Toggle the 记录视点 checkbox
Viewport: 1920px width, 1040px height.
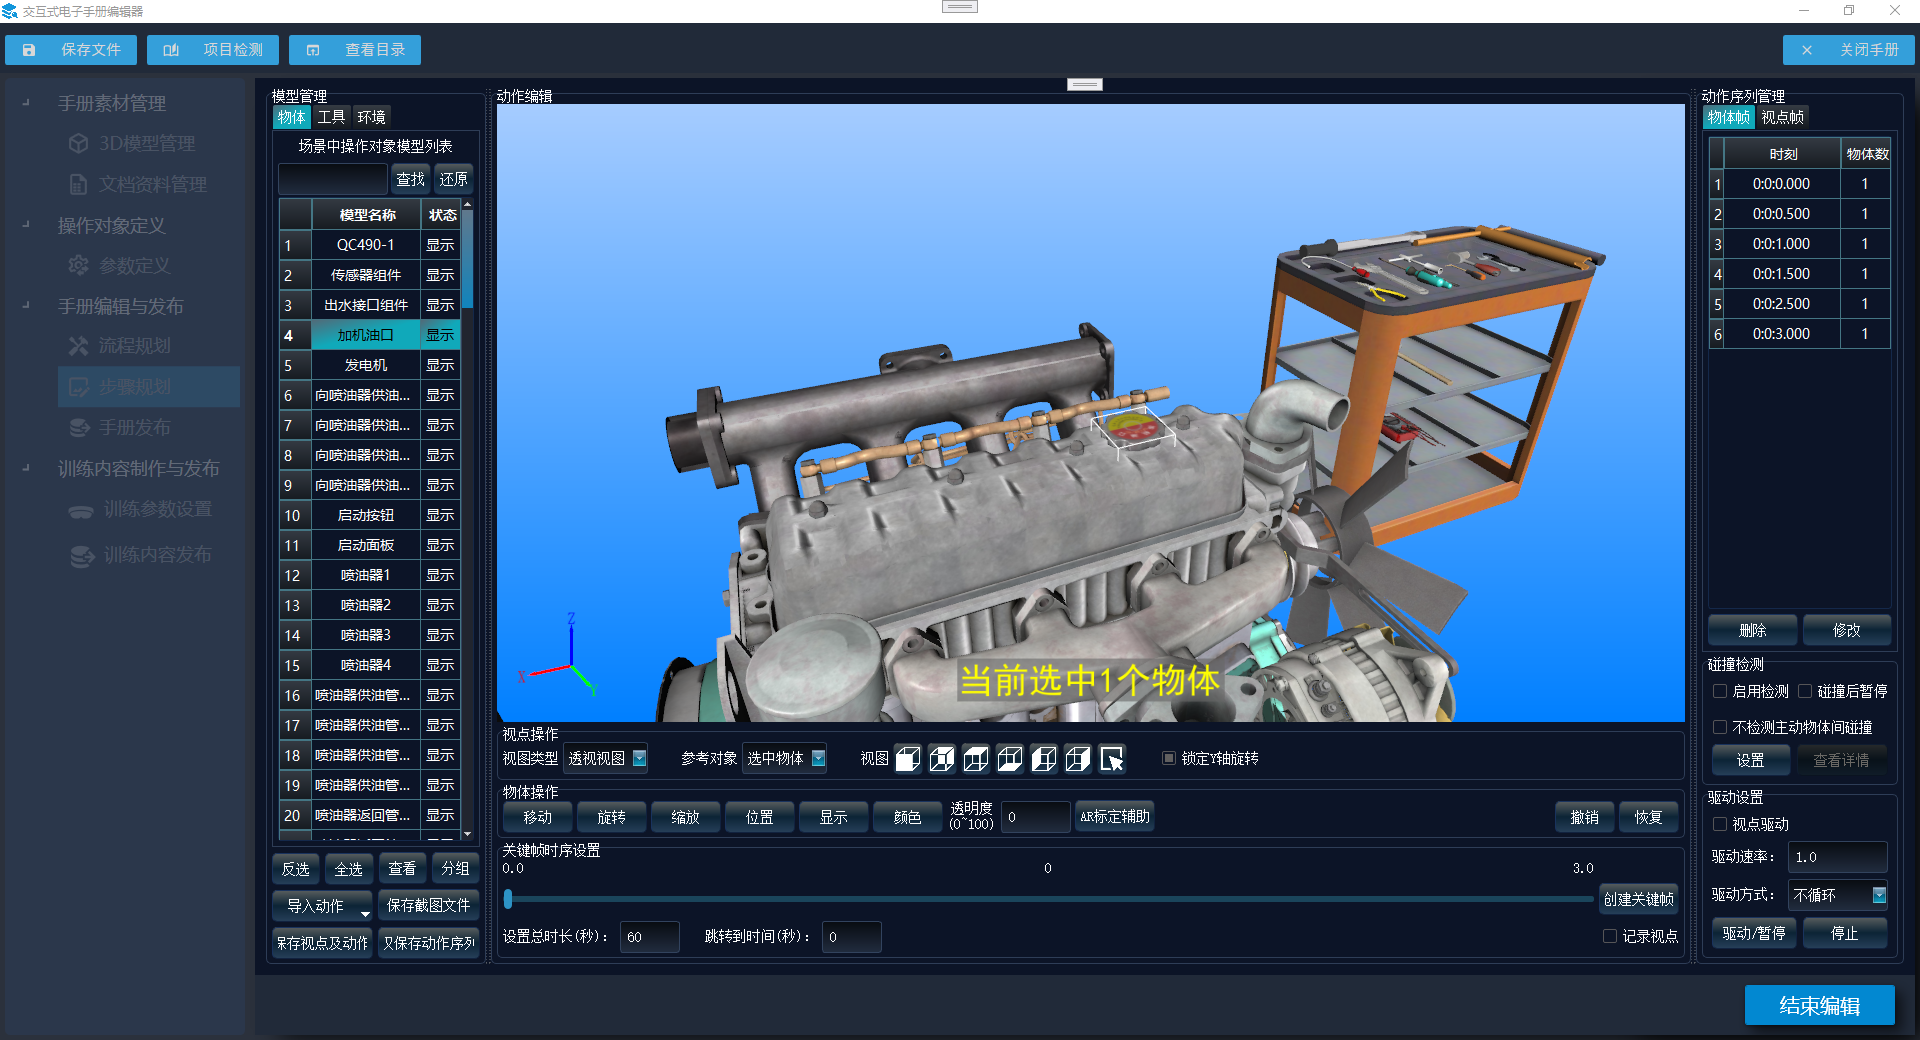[x=1609, y=937]
